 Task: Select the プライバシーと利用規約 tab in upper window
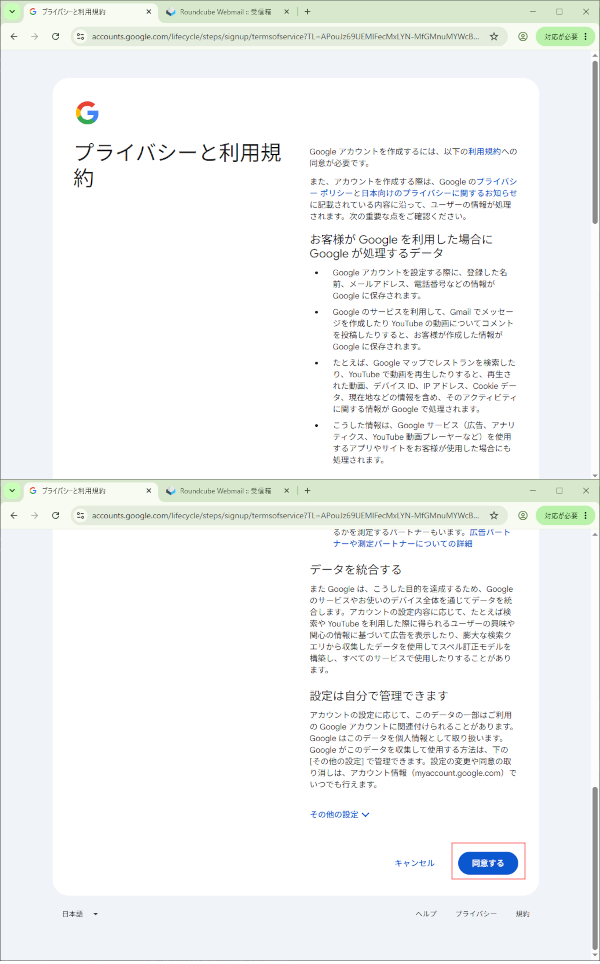pyautogui.click(x=90, y=12)
